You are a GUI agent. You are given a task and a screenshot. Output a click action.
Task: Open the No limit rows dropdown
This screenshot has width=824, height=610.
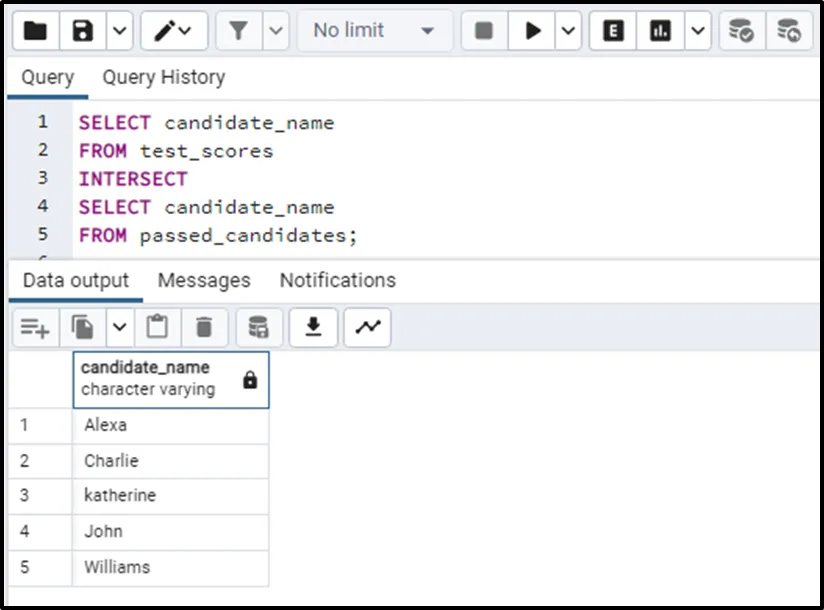375,31
